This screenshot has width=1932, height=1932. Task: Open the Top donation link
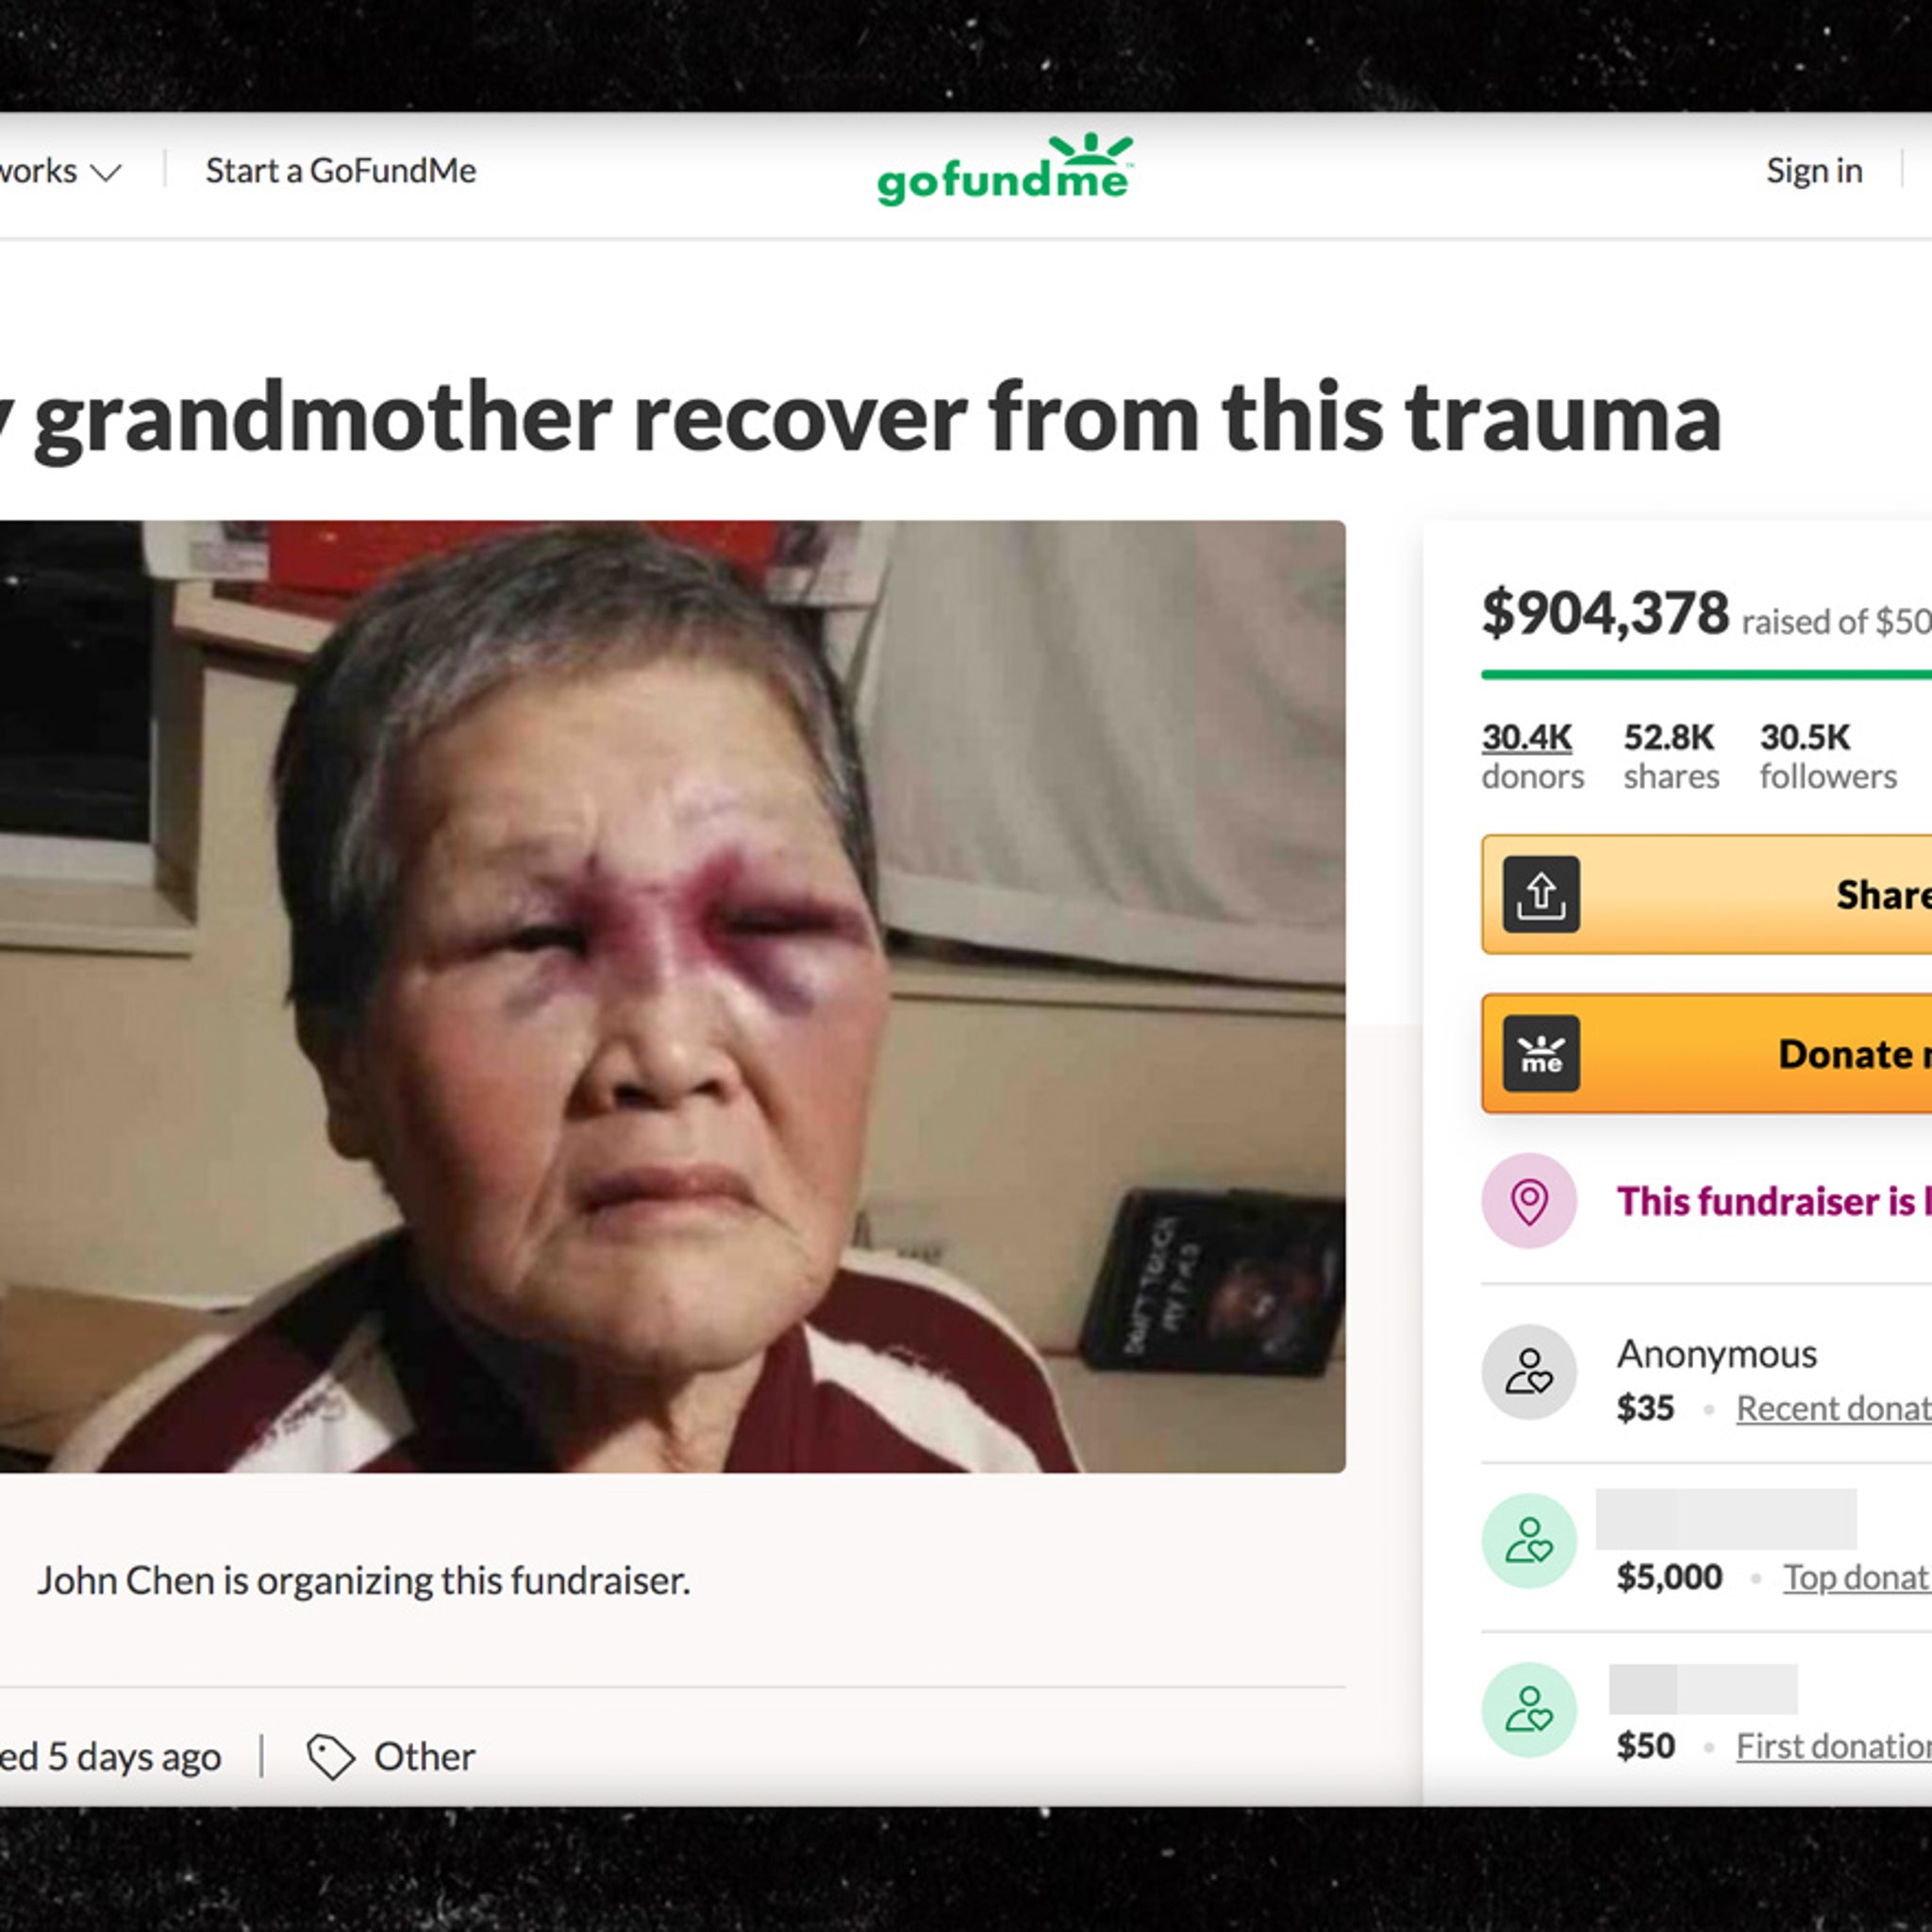[x=1857, y=1577]
